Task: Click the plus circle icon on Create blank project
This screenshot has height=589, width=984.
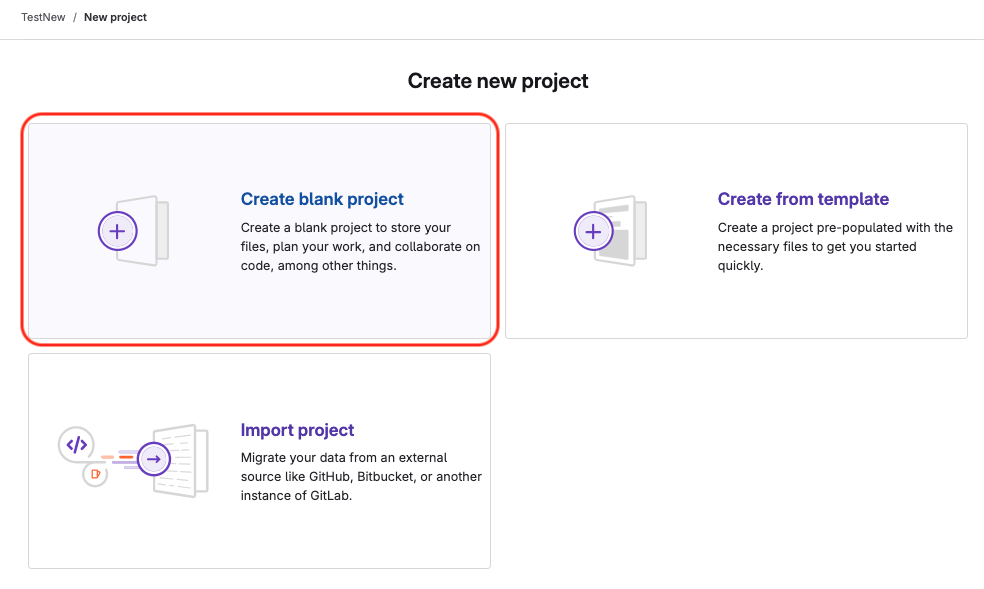Action: [x=117, y=231]
